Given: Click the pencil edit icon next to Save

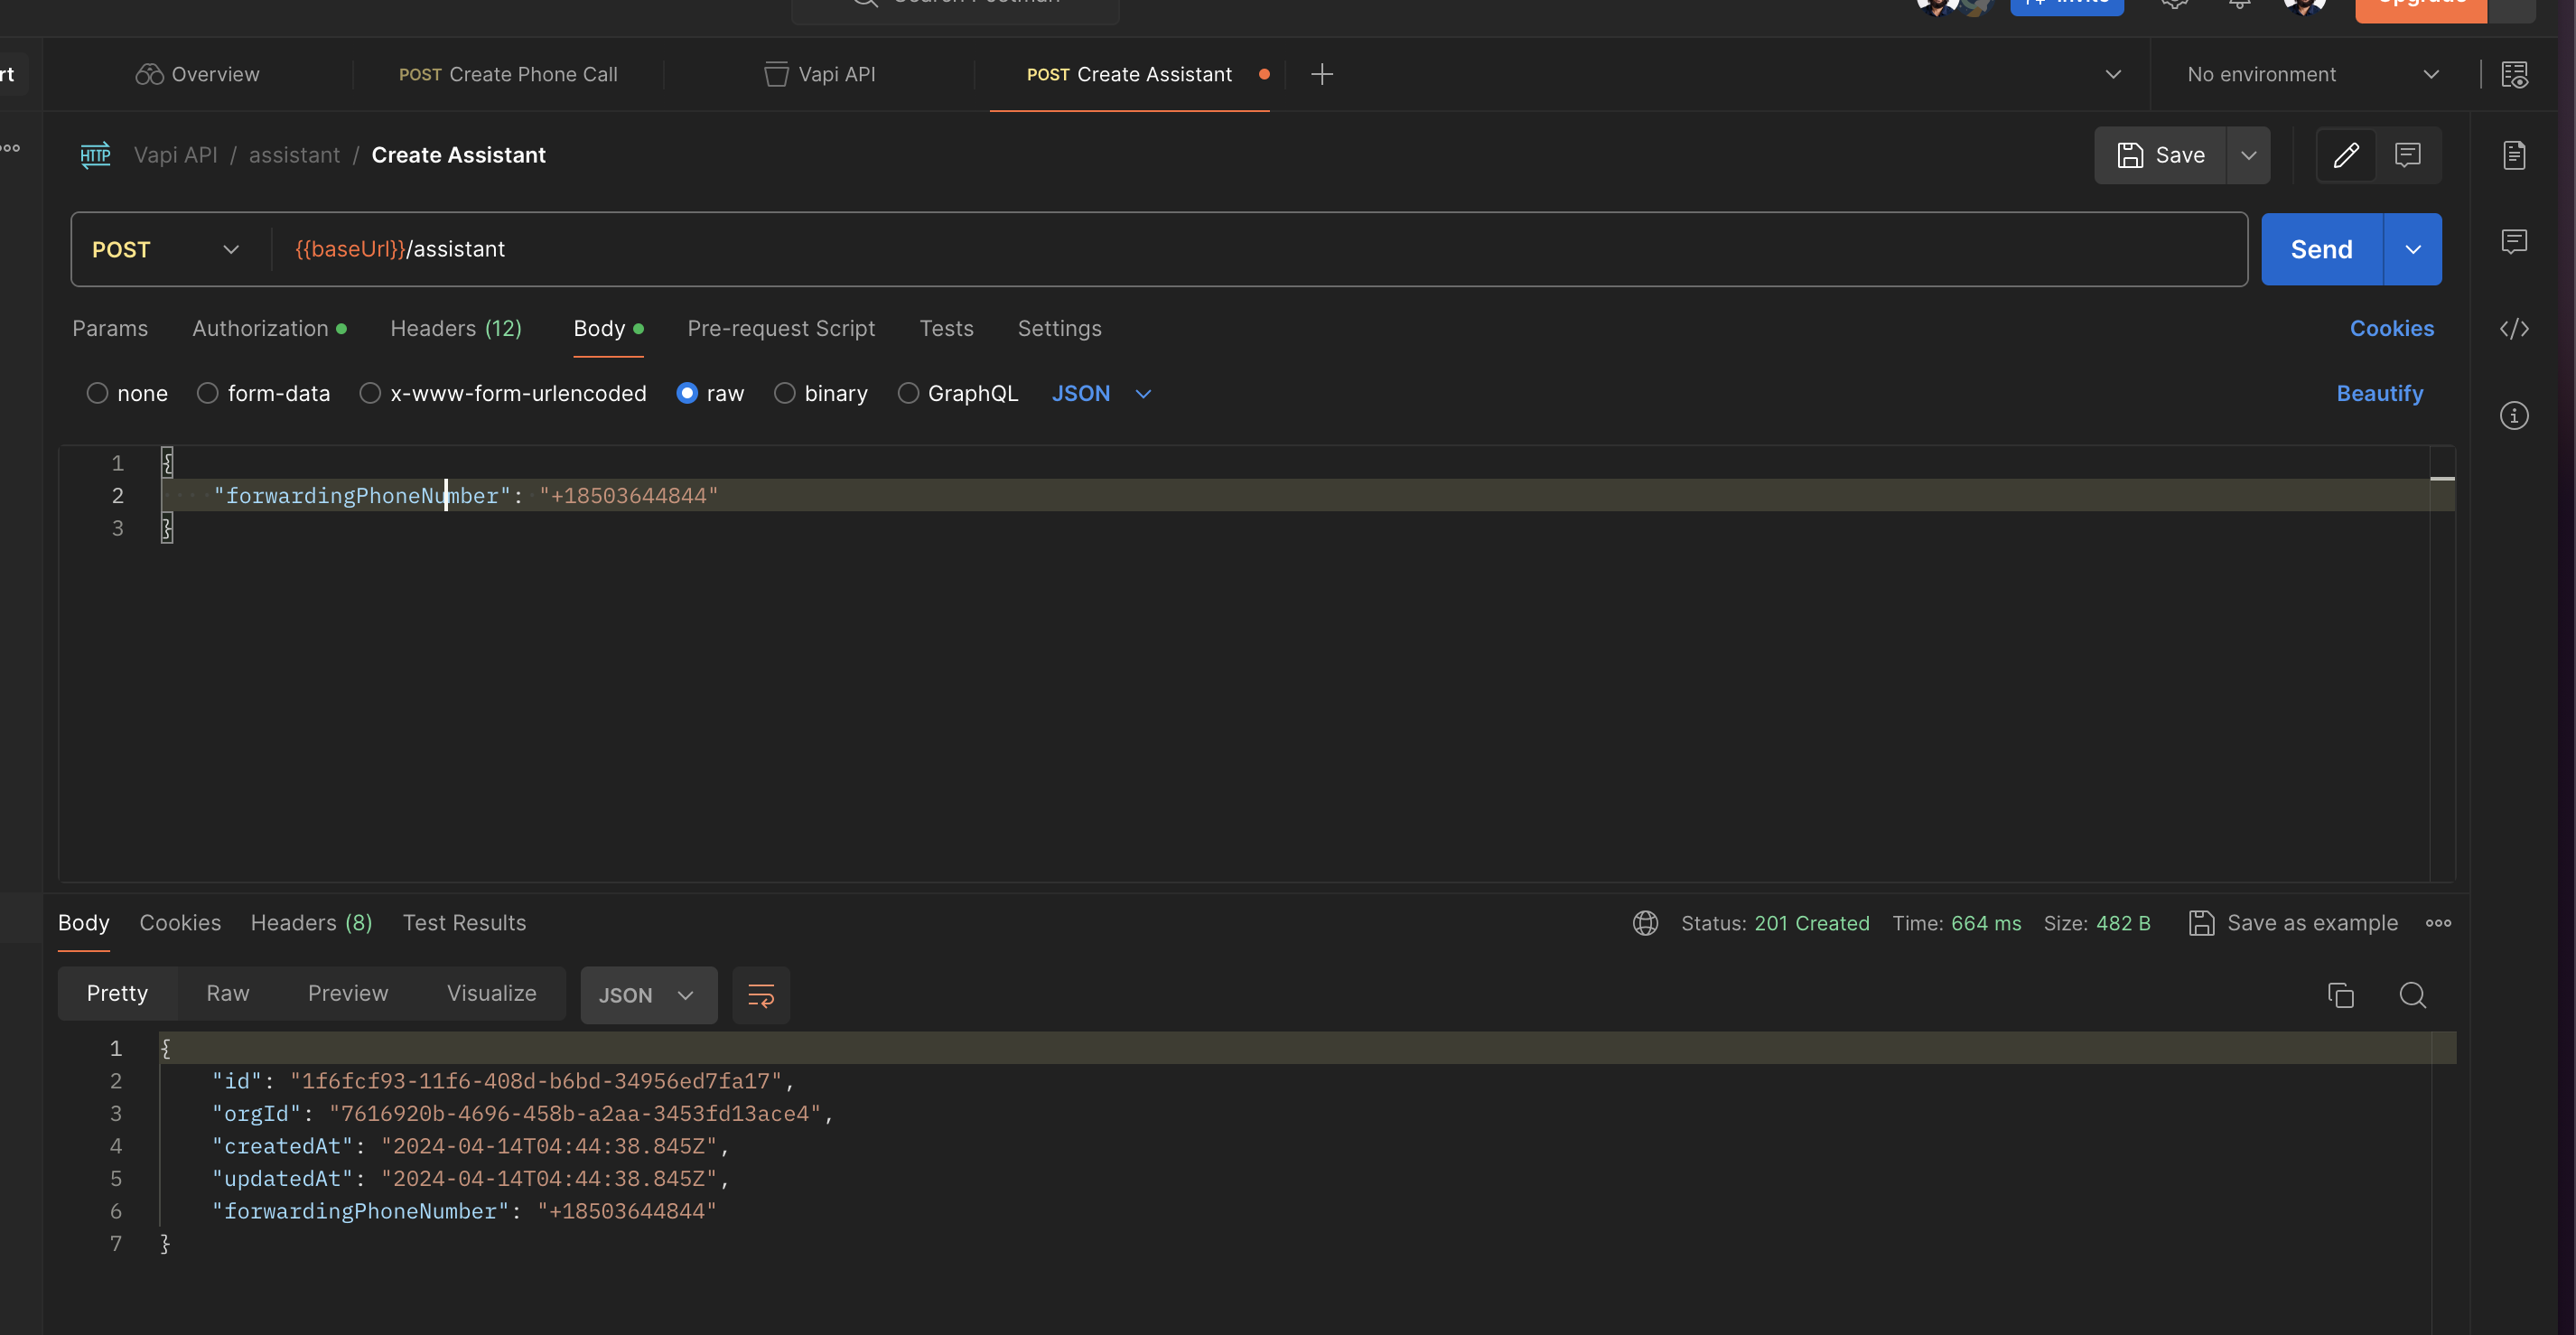Looking at the screenshot, I should 2345,155.
